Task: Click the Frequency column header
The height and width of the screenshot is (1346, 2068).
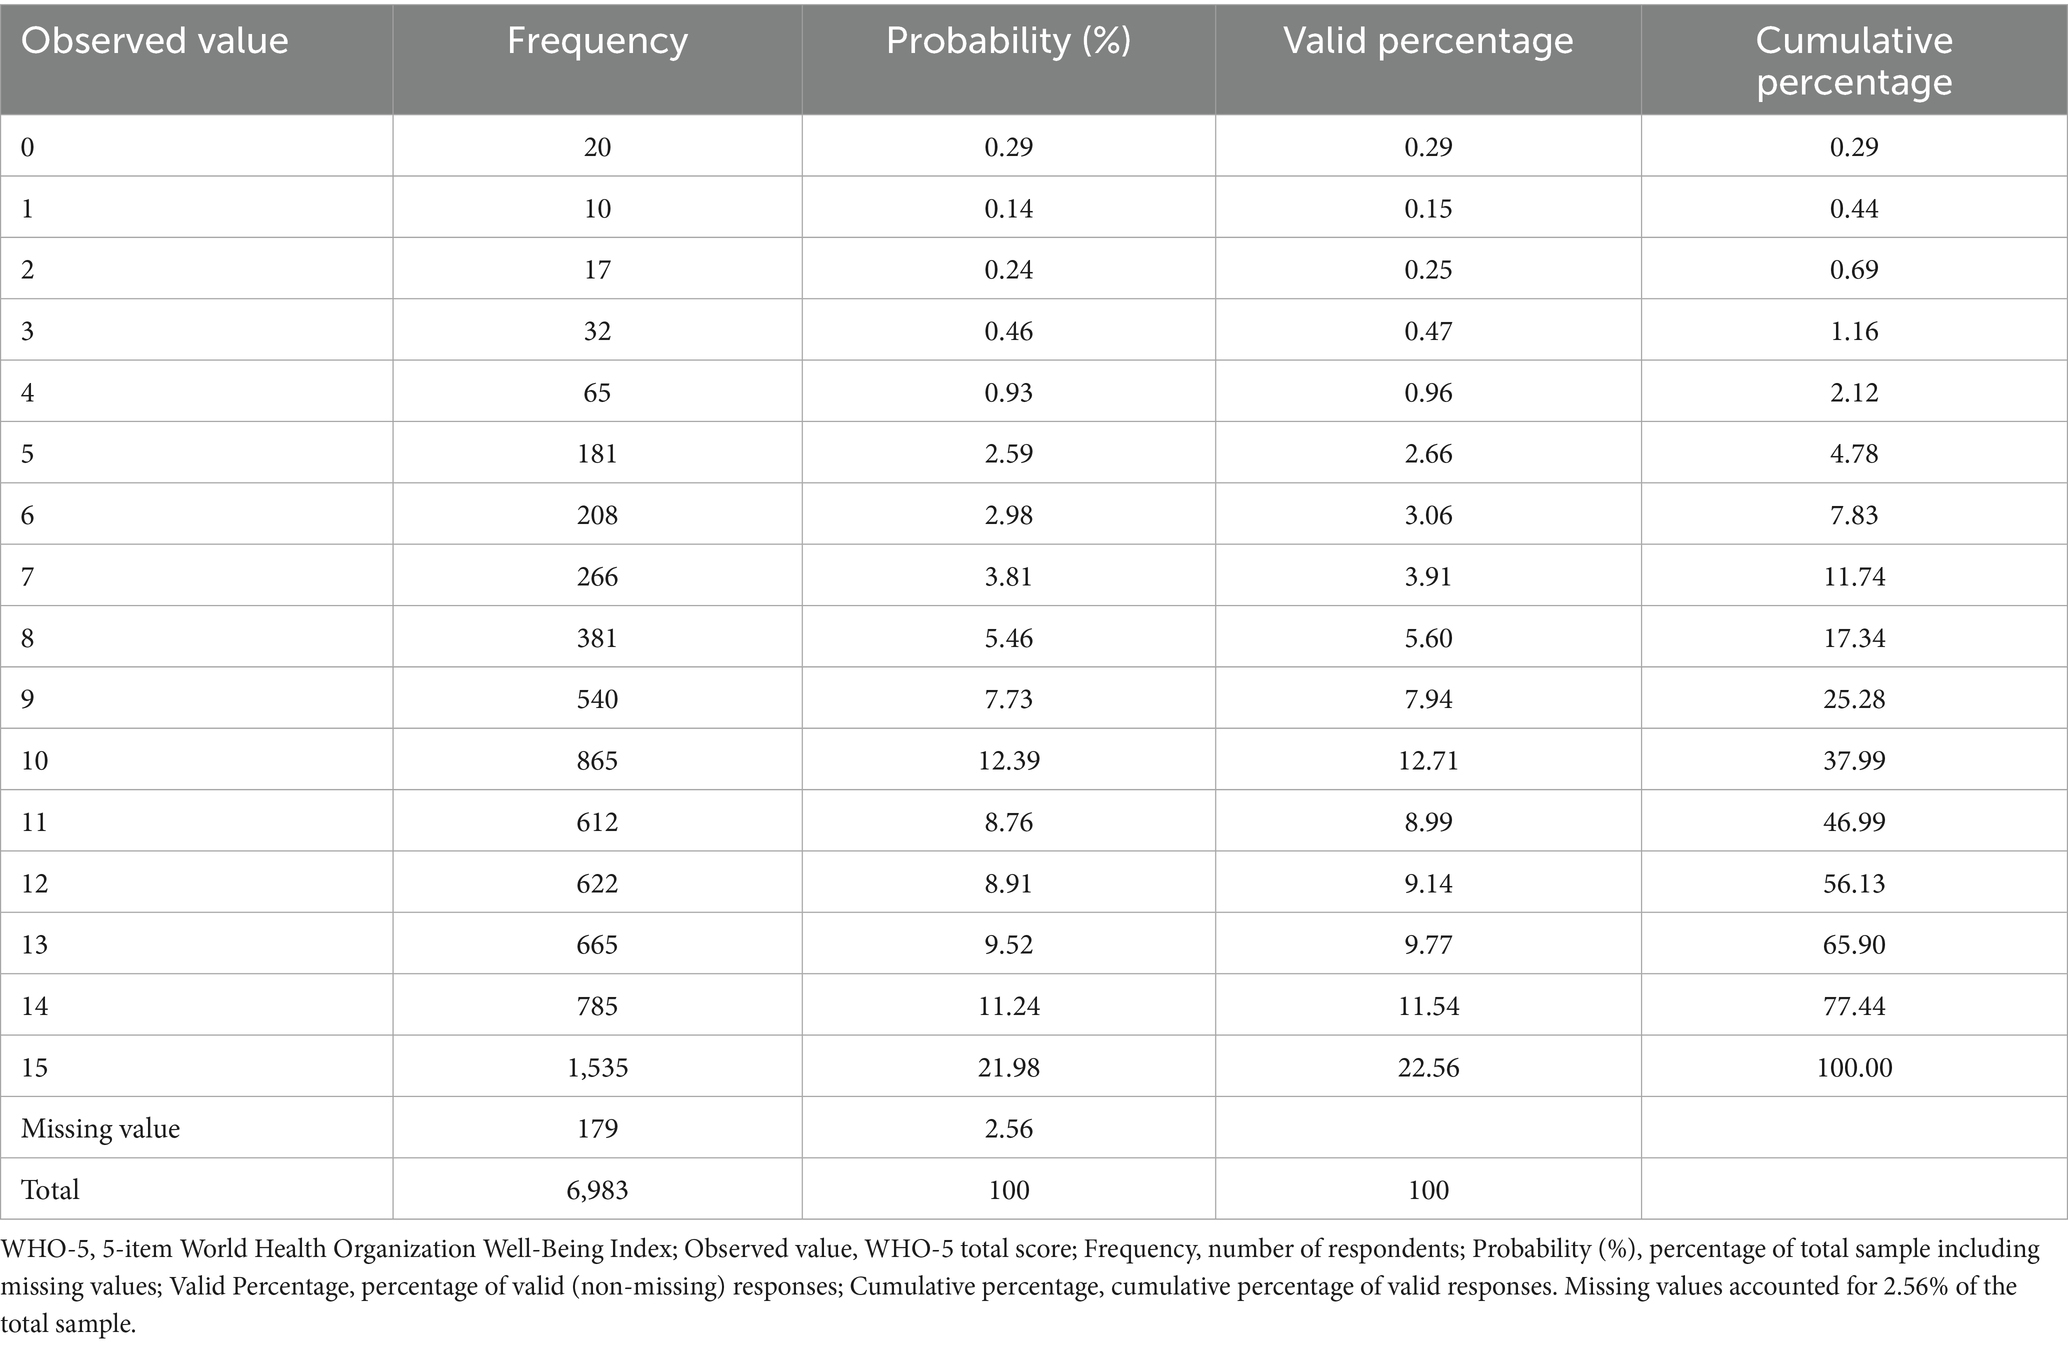Action: (x=597, y=59)
